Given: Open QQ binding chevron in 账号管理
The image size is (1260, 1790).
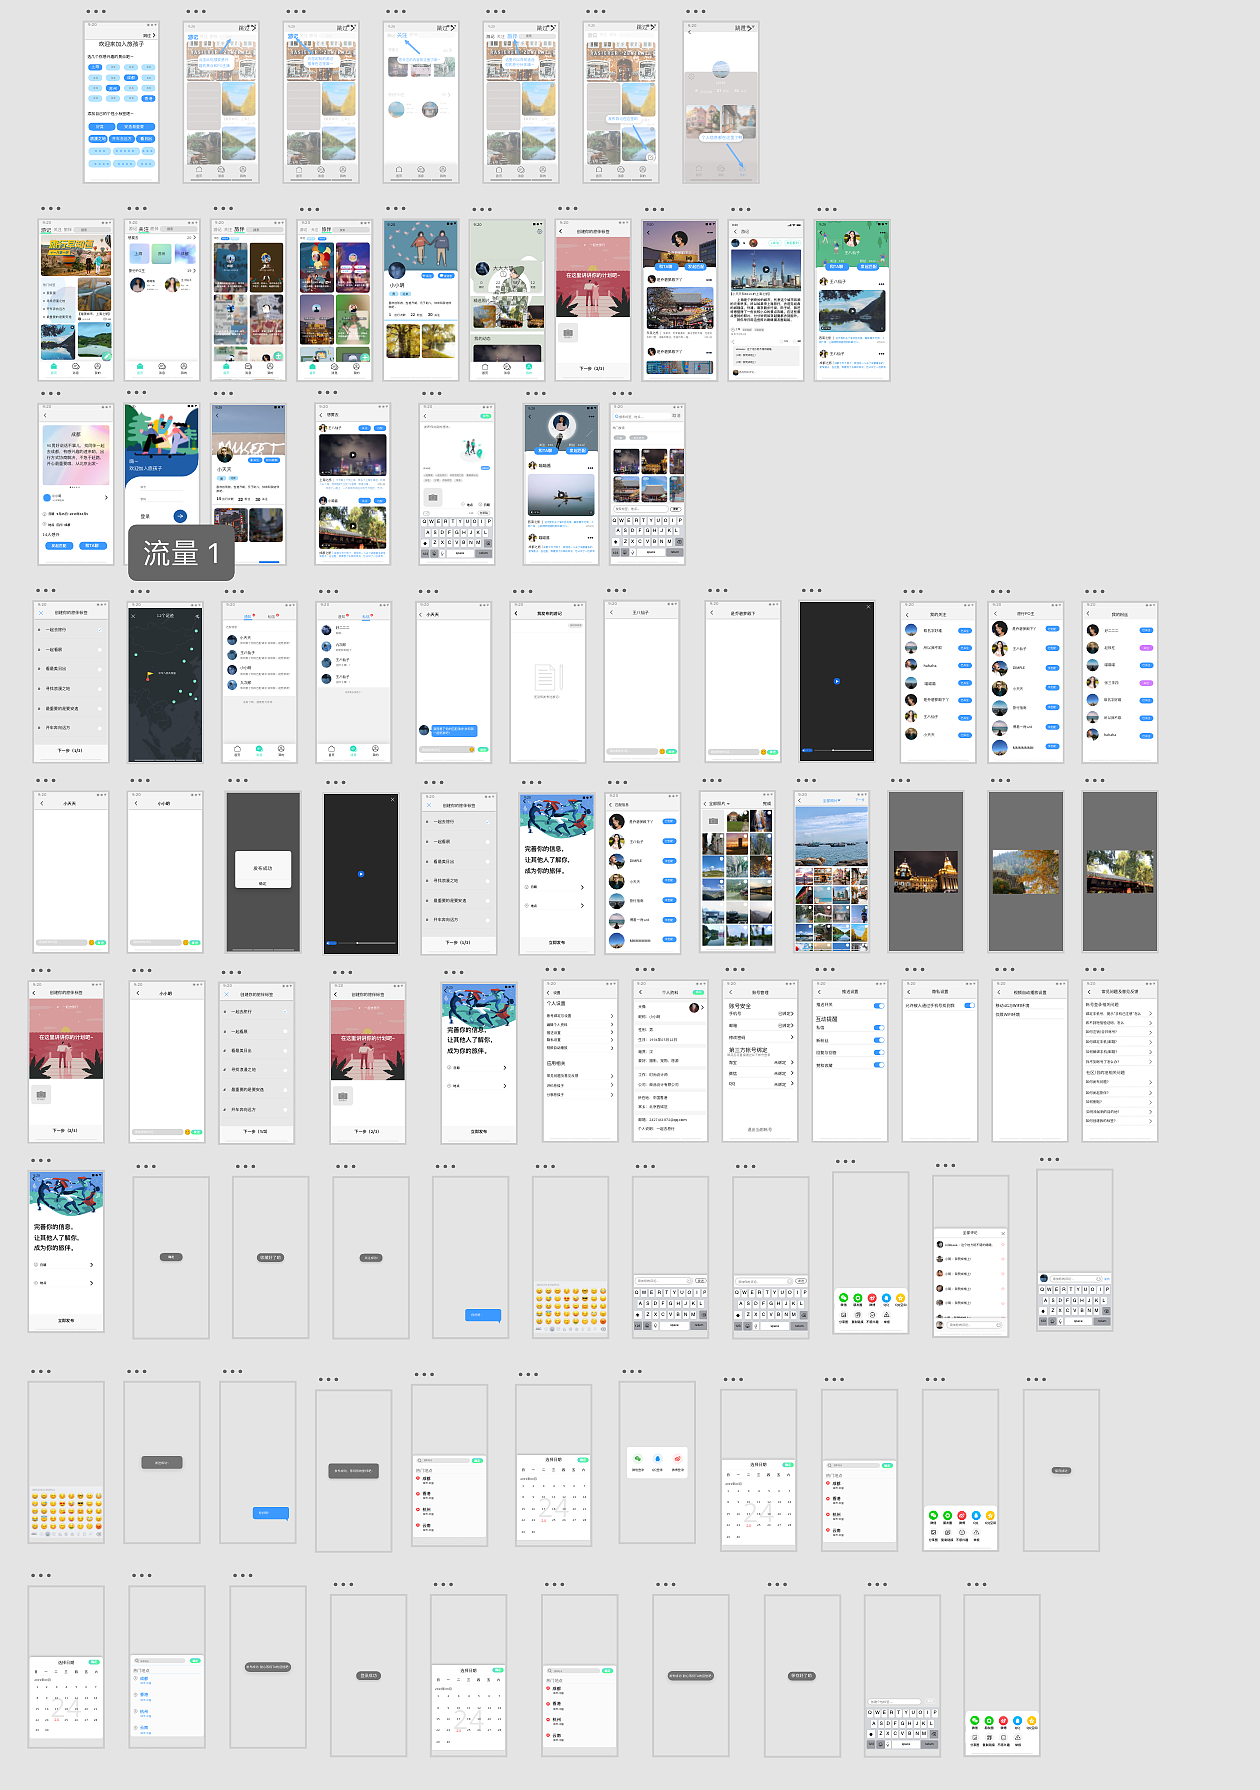Looking at the screenshot, I should pyautogui.click(x=792, y=1084).
